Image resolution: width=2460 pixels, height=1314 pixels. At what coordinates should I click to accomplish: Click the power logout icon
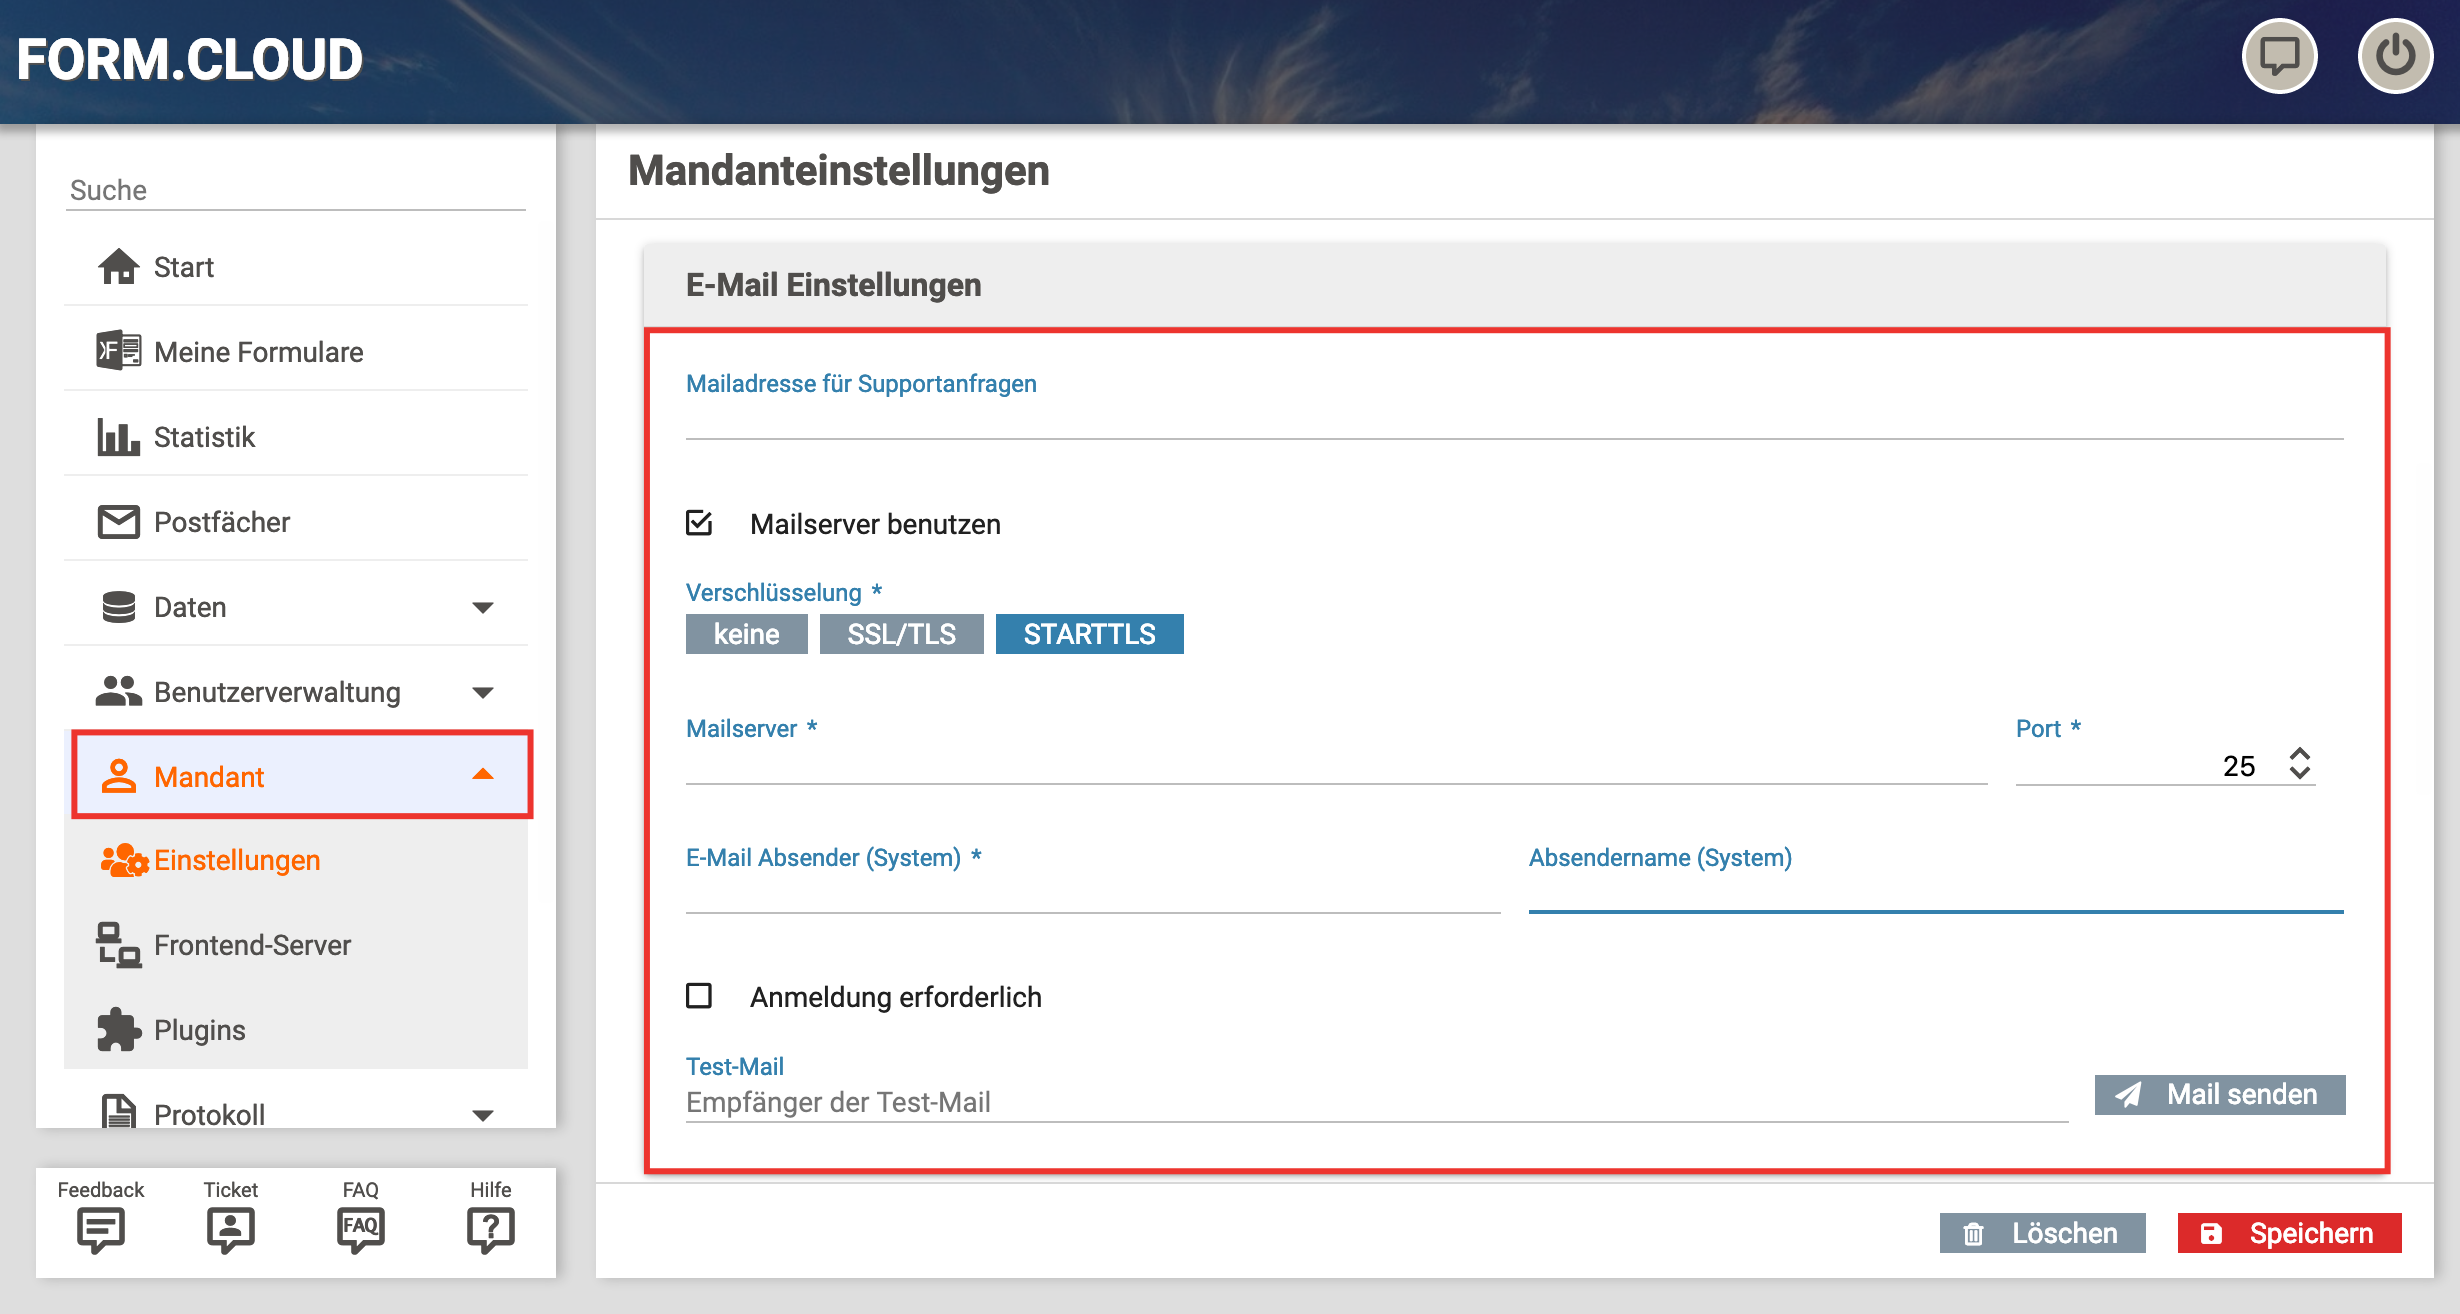[2394, 57]
